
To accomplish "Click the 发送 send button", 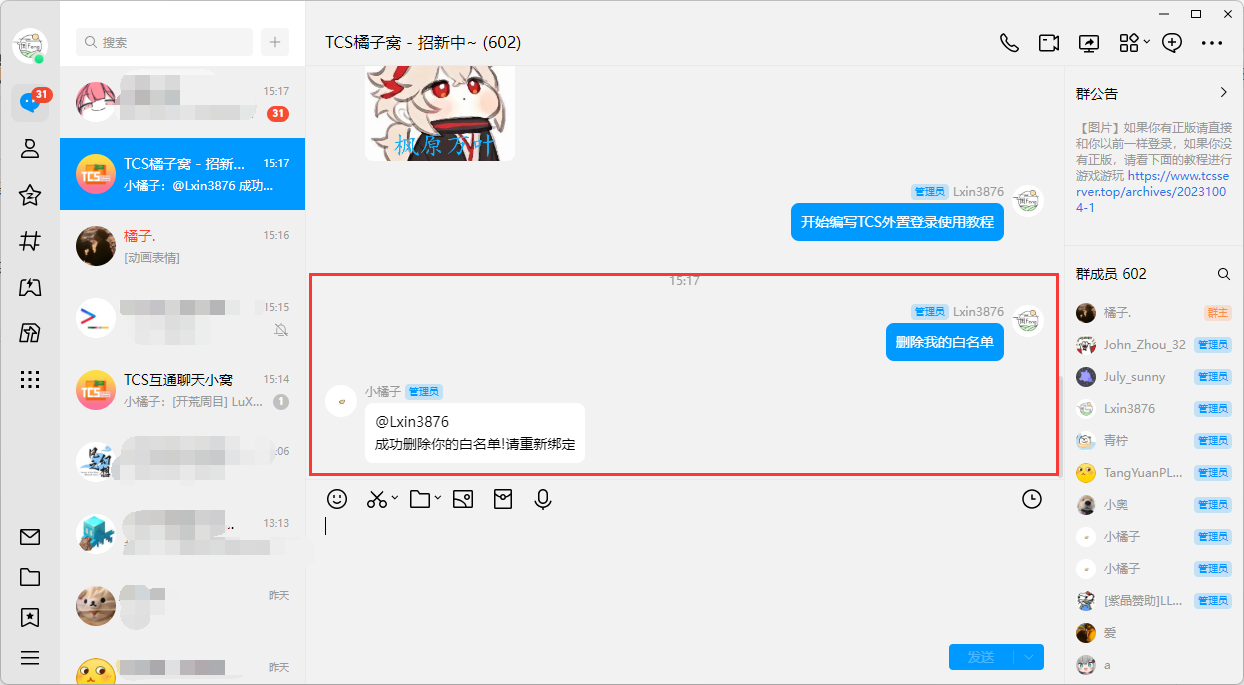I will pyautogui.click(x=980, y=657).
